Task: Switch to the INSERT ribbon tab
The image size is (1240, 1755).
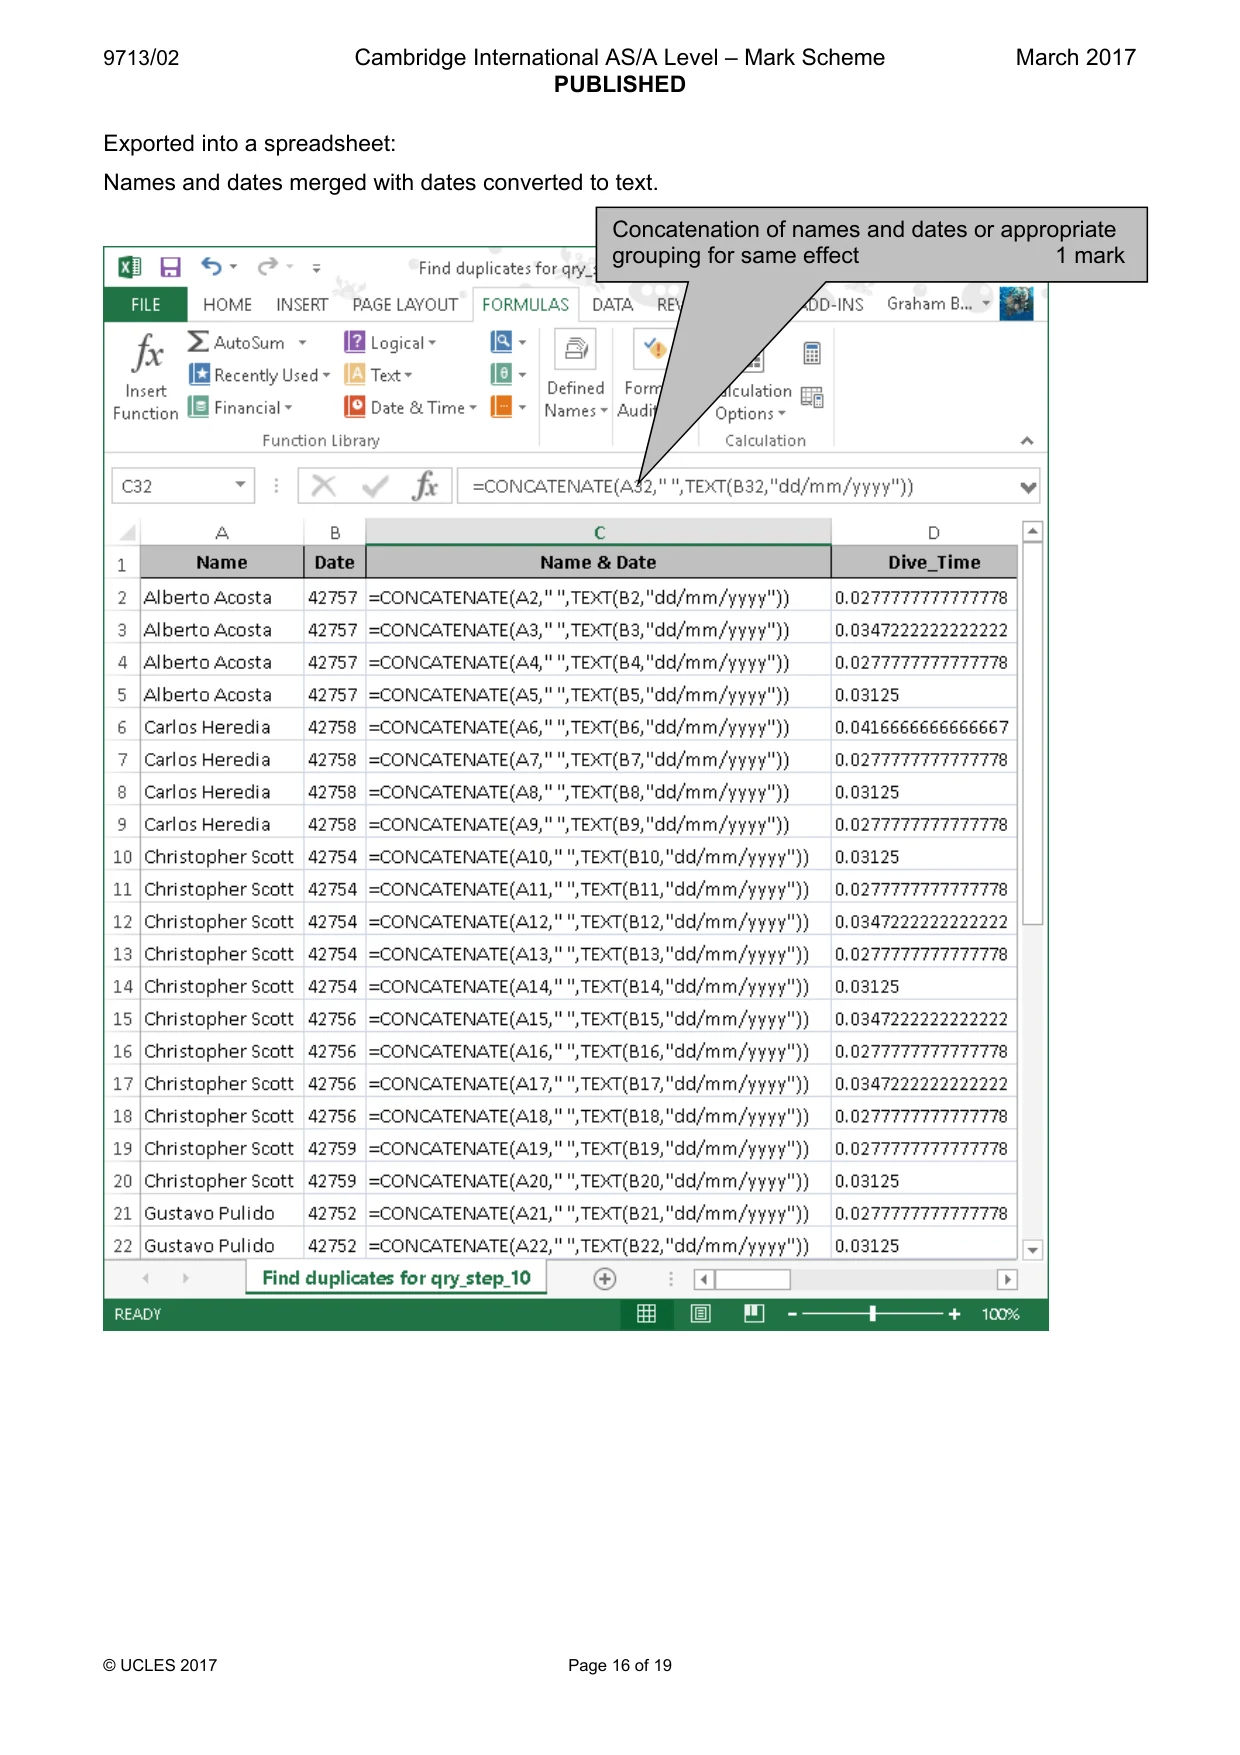Action: pyautogui.click(x=302, y=305)
